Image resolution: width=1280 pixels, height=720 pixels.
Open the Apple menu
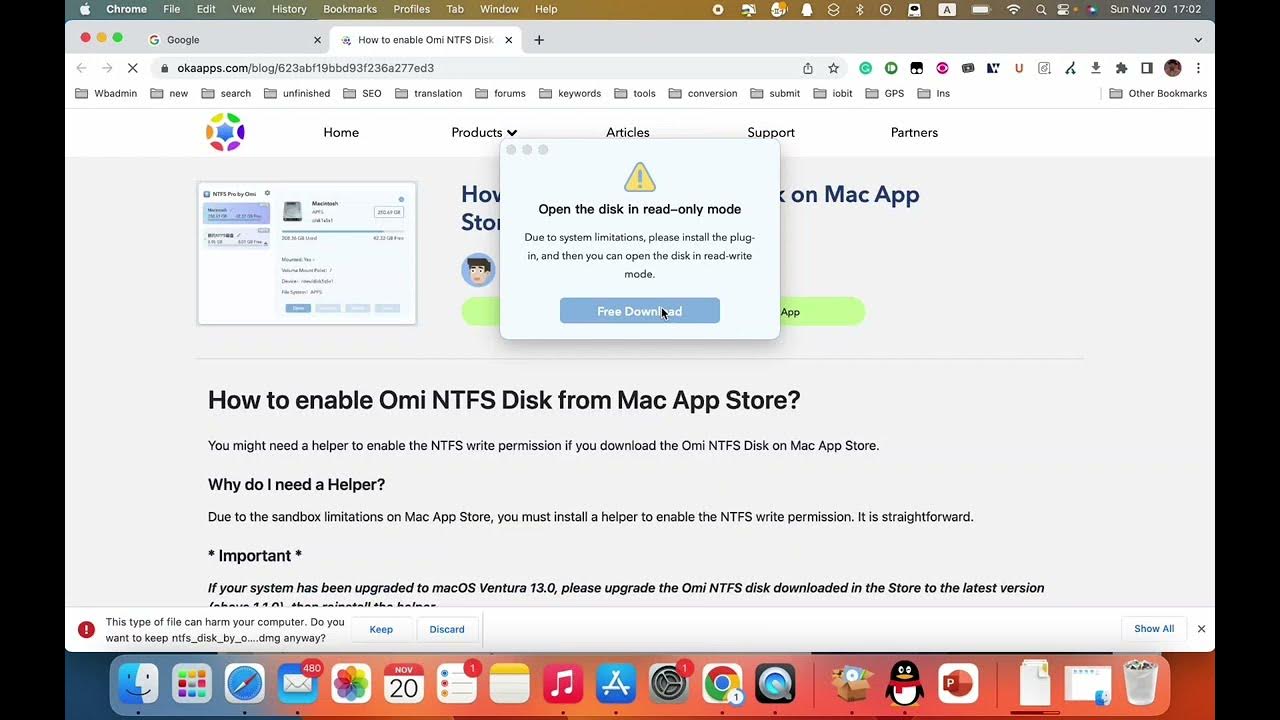(x=84, y=9)
